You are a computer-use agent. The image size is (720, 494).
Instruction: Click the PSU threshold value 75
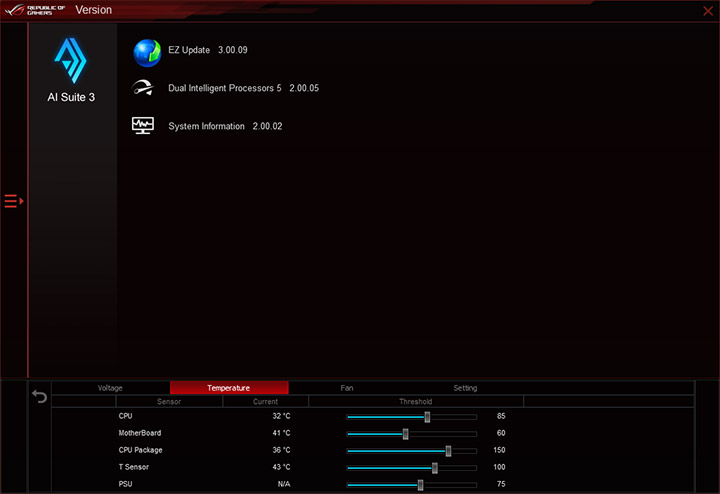[x=501, y=484]
